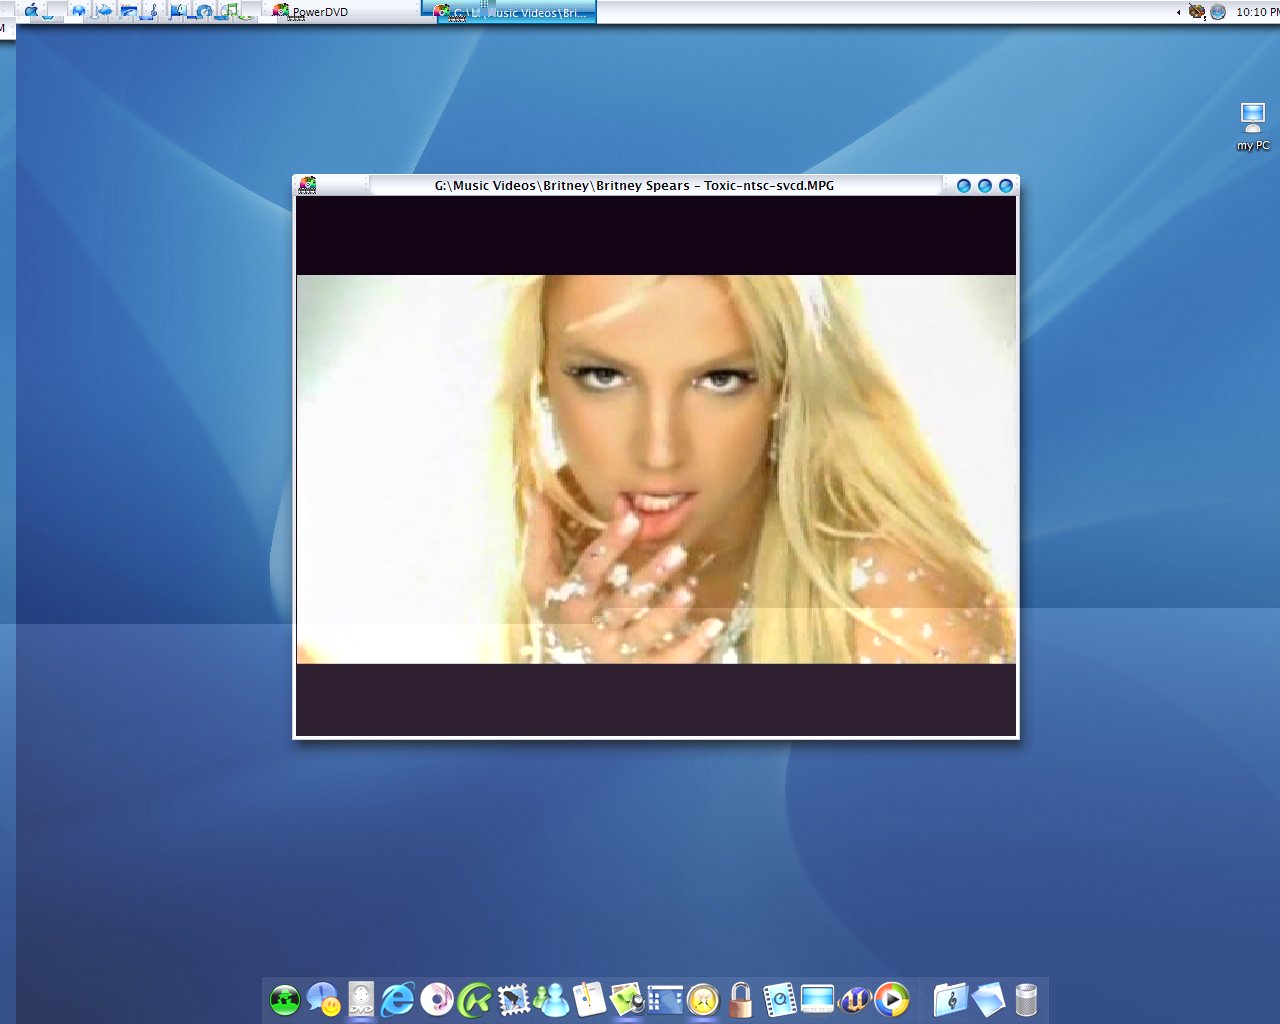The image size is (1280, 1024).
Task: Open the blue window-panel dock icon
Action: click(665, 999)
